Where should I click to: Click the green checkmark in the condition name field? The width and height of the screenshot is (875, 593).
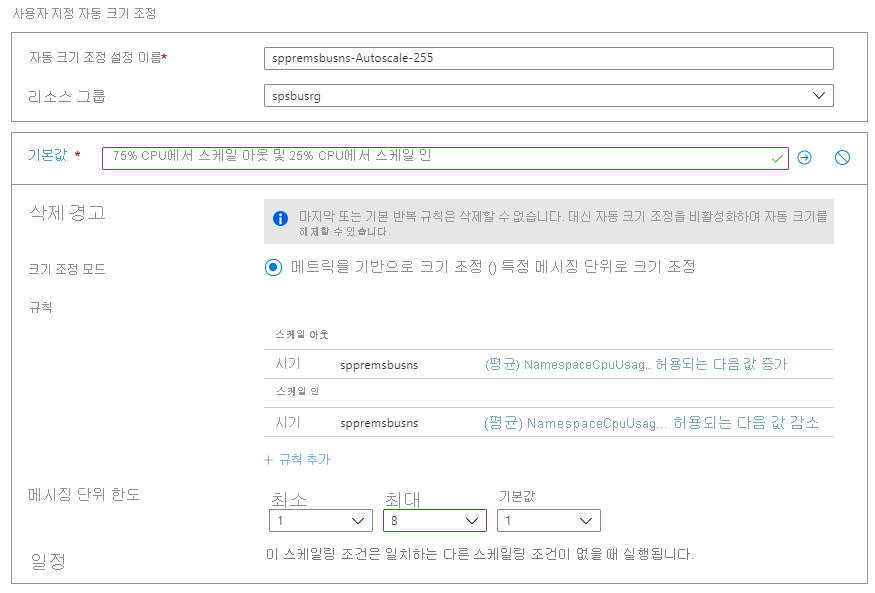pyautogui.click(x=777, y=158)
